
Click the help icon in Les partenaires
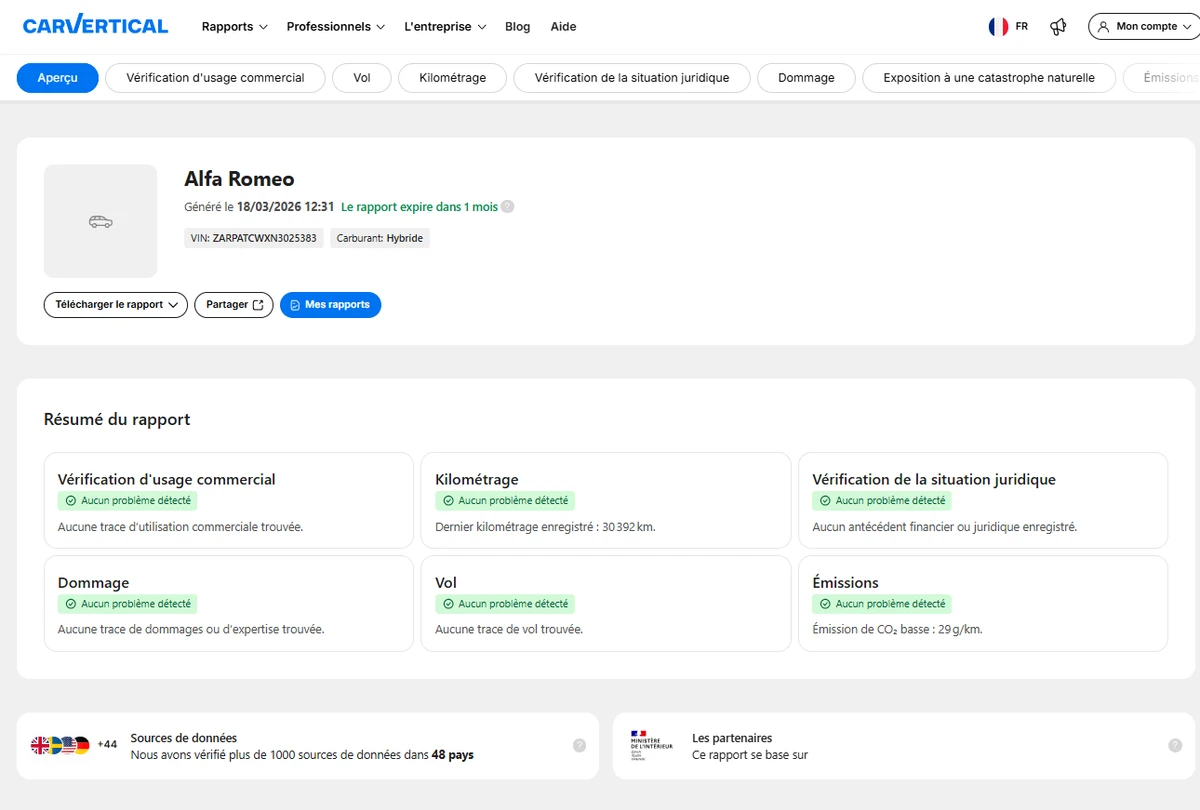[x=1175, y=745]
